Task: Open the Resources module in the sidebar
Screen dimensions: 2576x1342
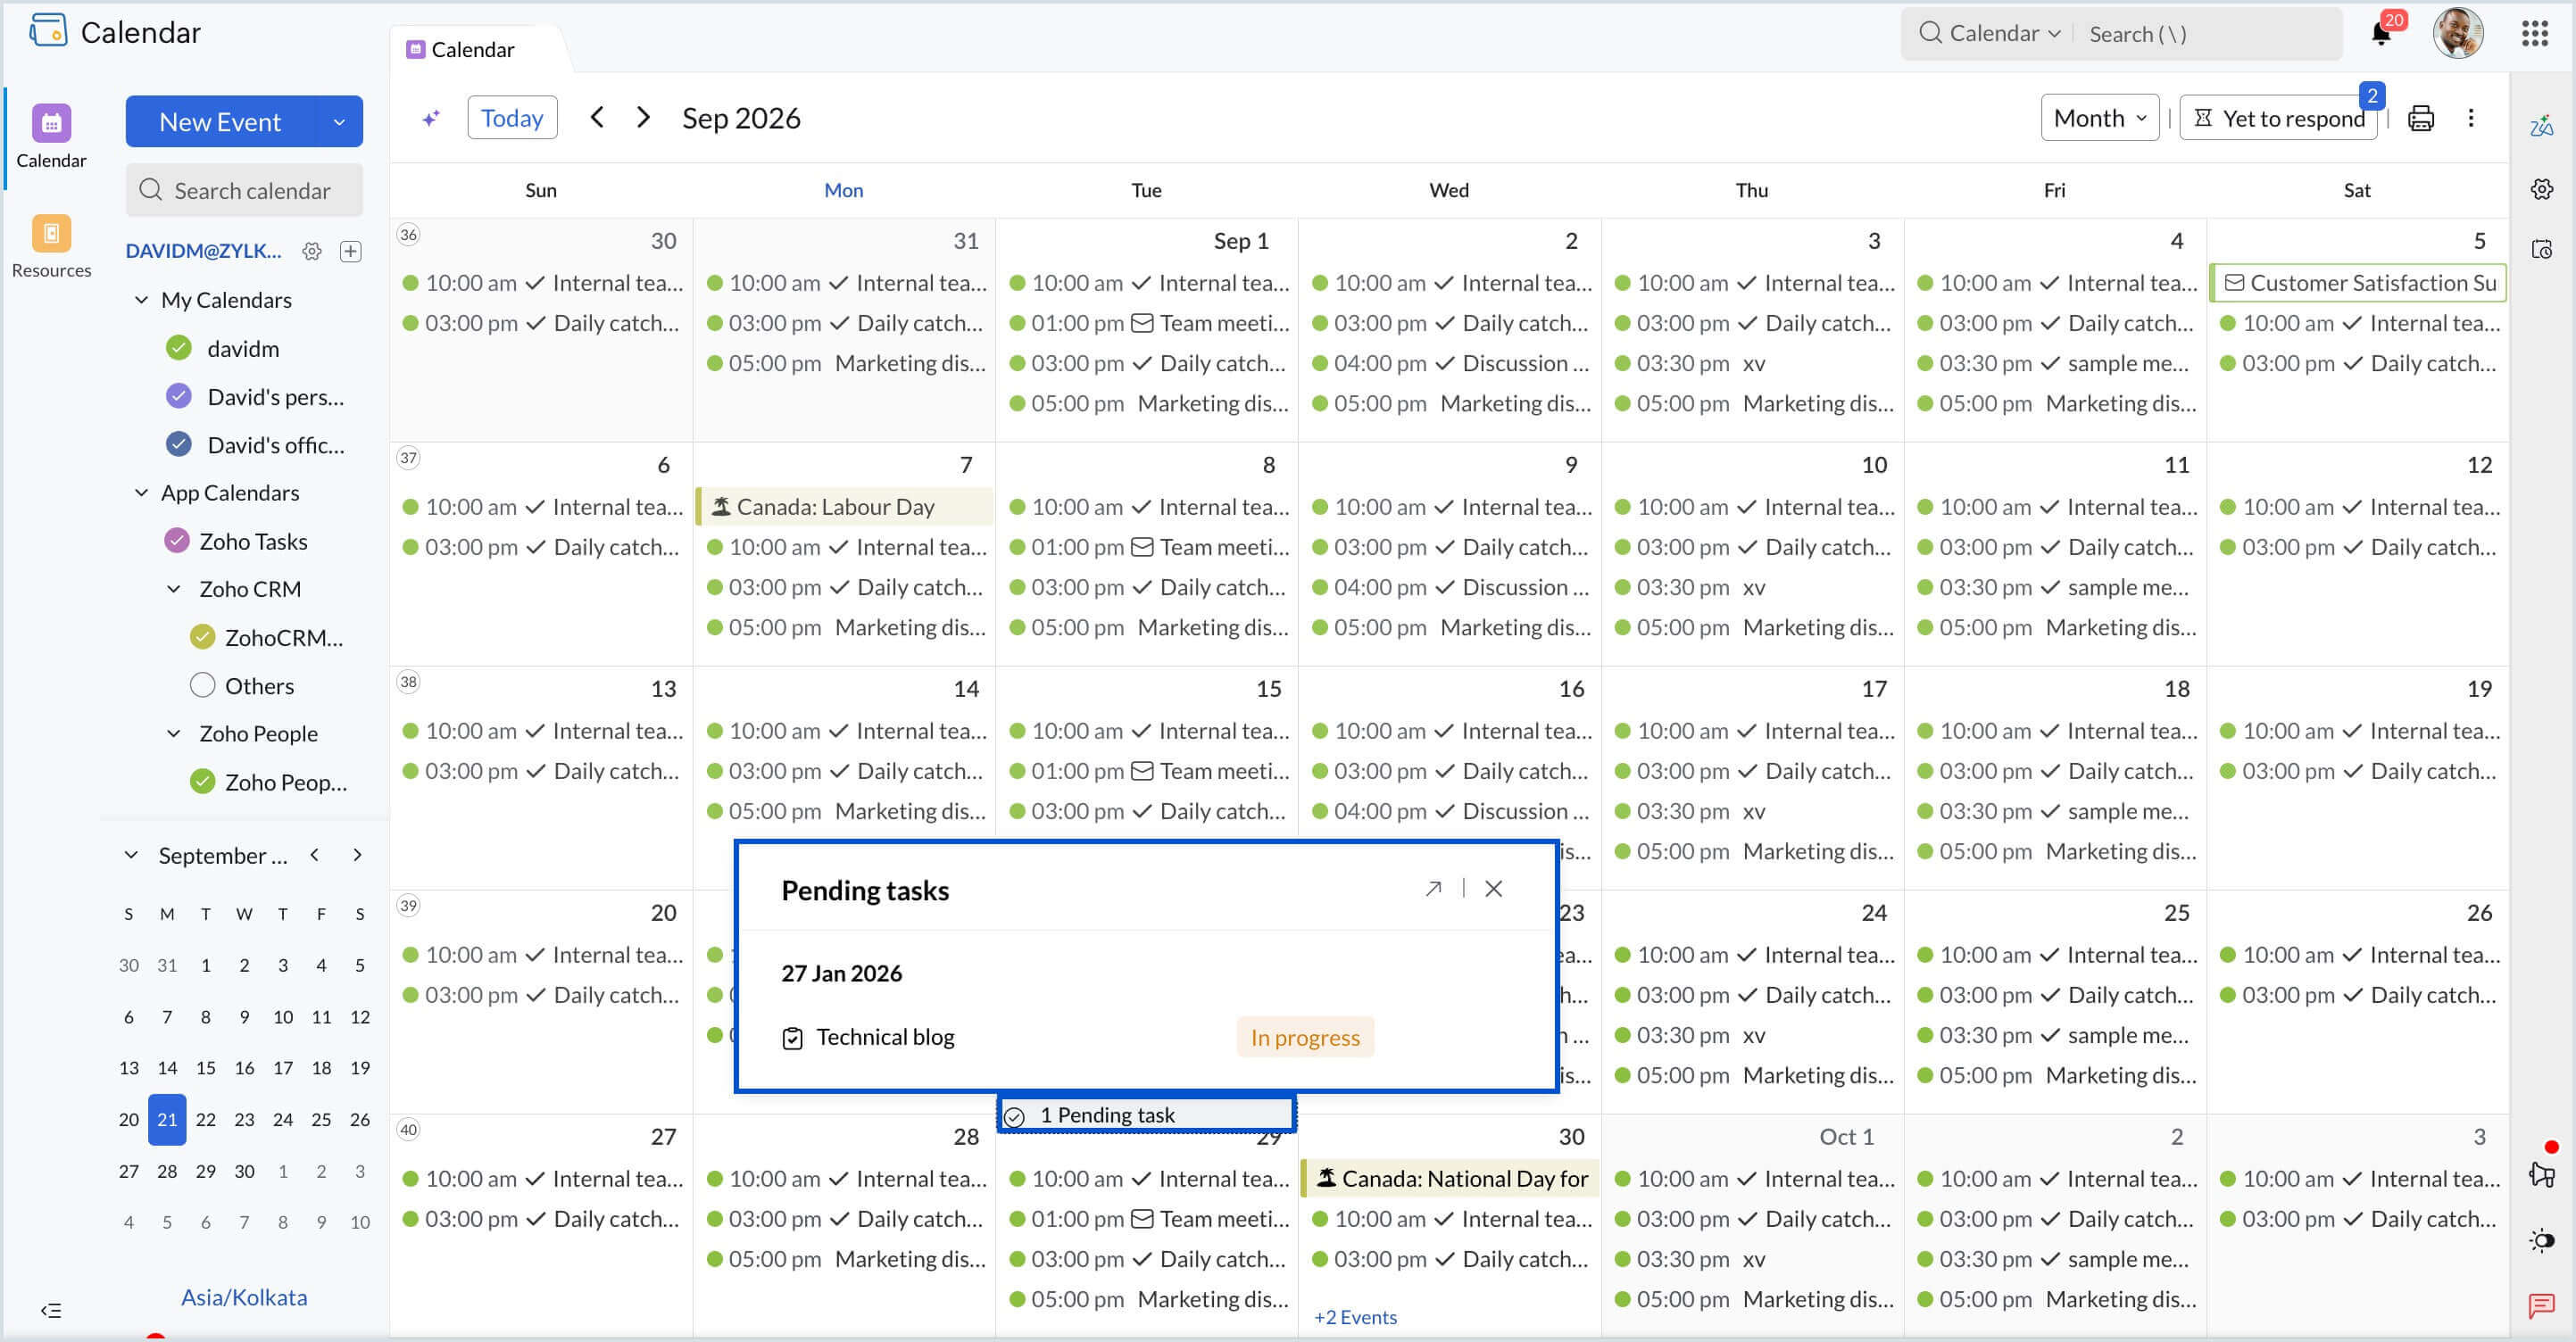Action: point(51,246)
